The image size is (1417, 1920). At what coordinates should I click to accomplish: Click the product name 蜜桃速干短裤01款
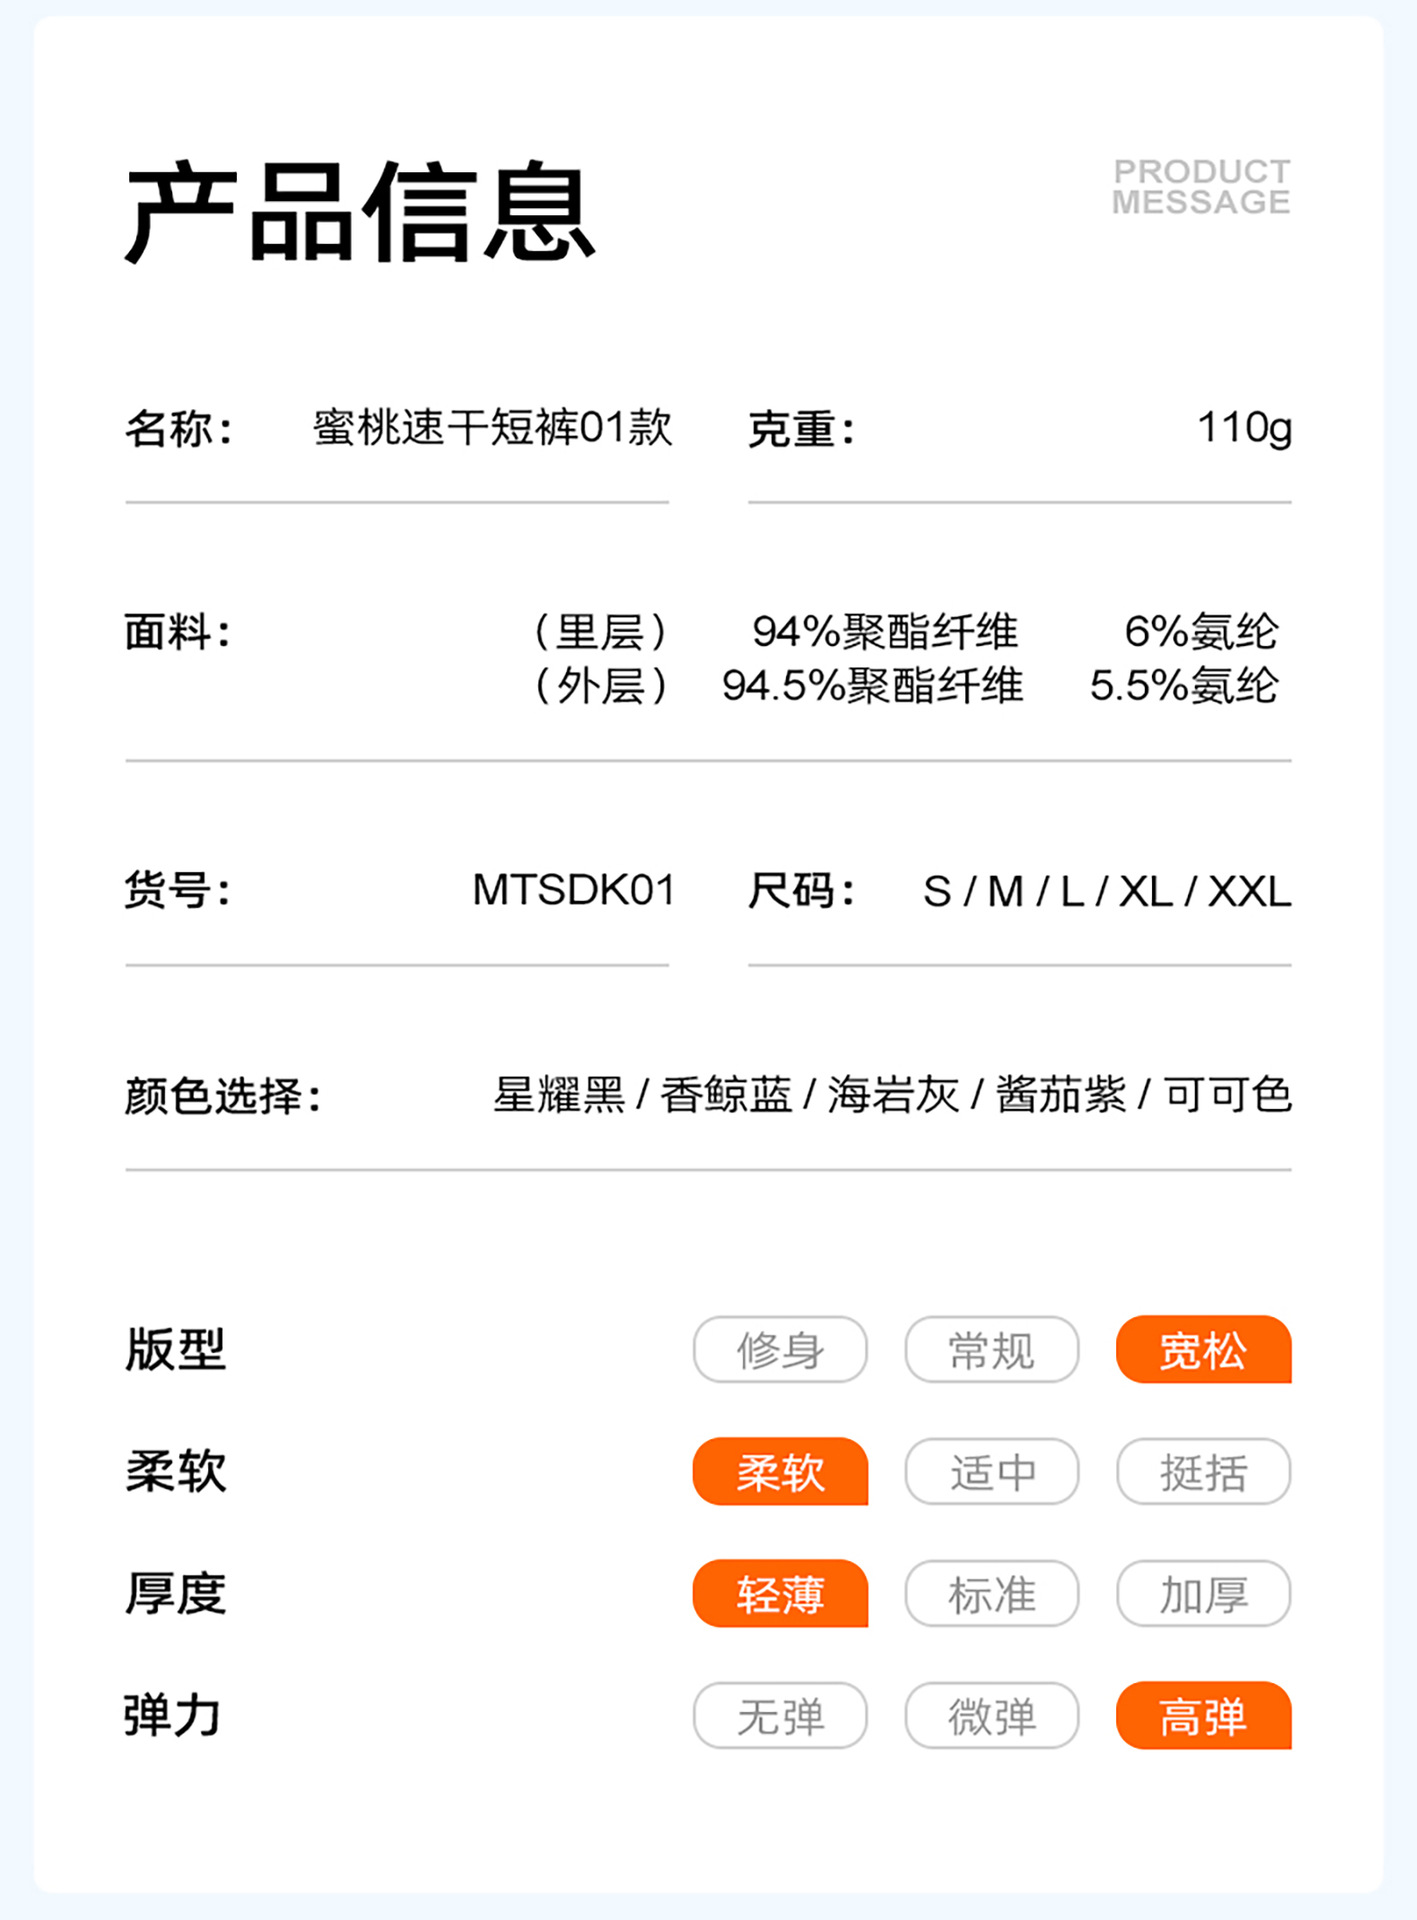492,428
